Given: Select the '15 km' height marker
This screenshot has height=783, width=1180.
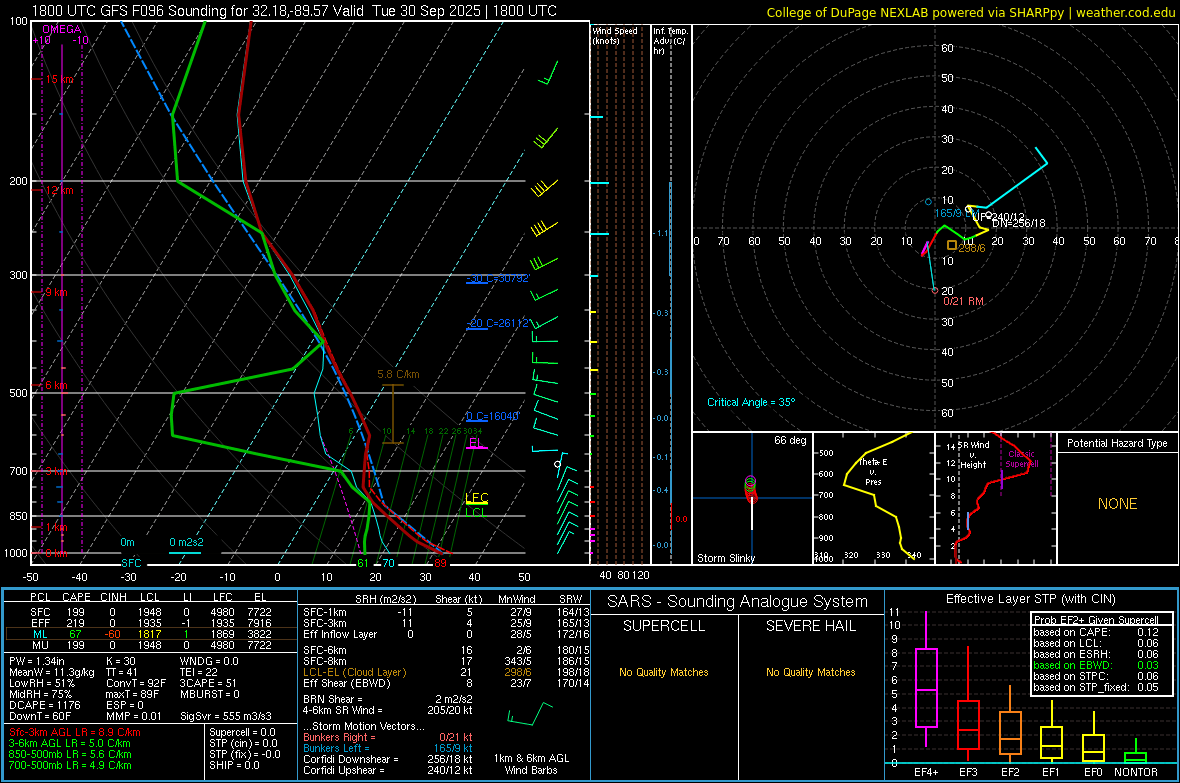Looking at the screenshot, I should 59,79.
